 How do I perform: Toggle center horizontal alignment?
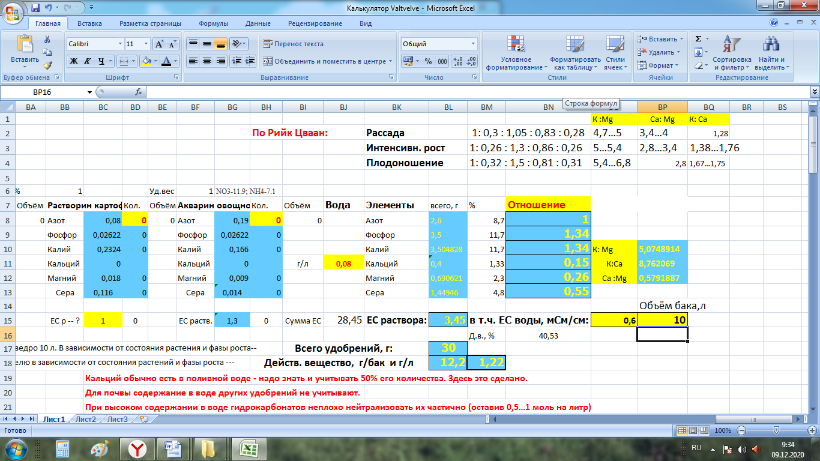(x=207, y=61)
